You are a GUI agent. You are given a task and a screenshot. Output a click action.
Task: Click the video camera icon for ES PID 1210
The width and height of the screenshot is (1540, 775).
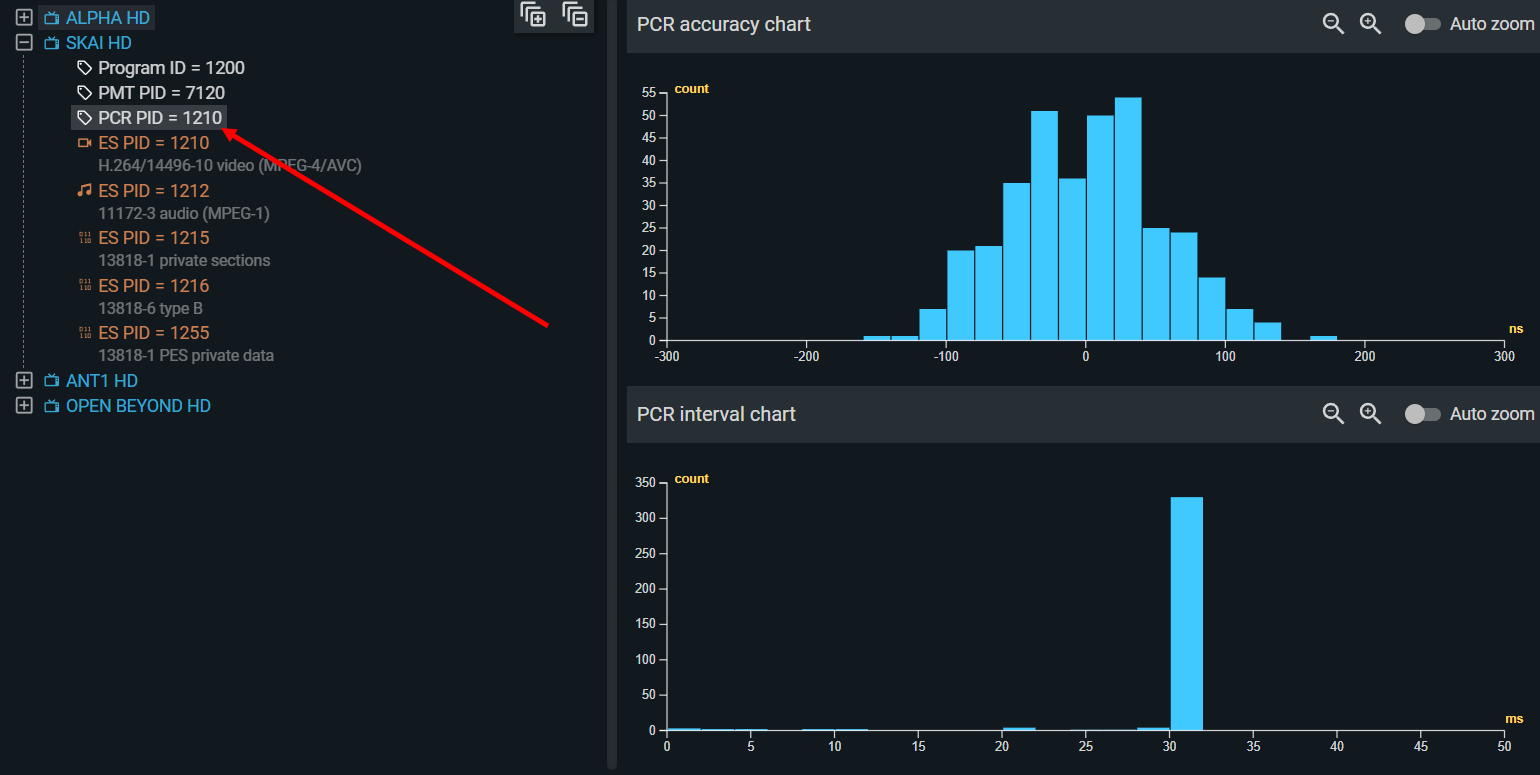click(x=85, y=143)
